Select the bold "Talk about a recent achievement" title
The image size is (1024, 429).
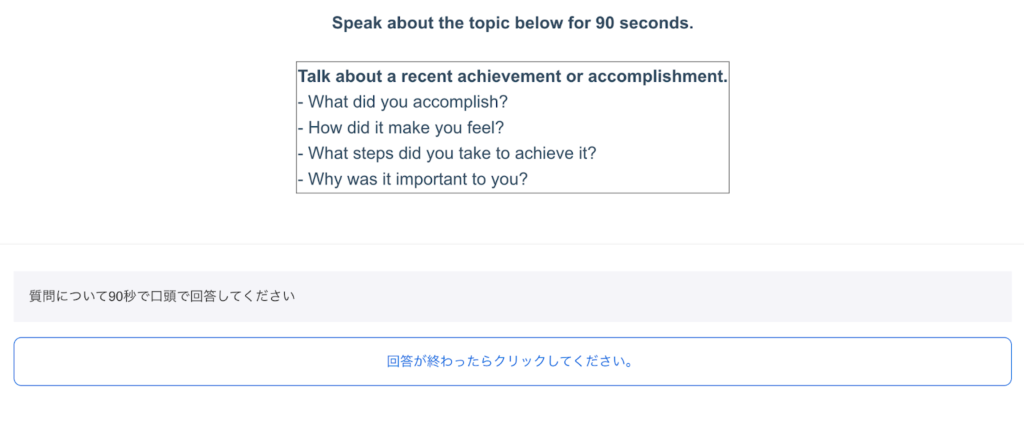tap(512, 76)
